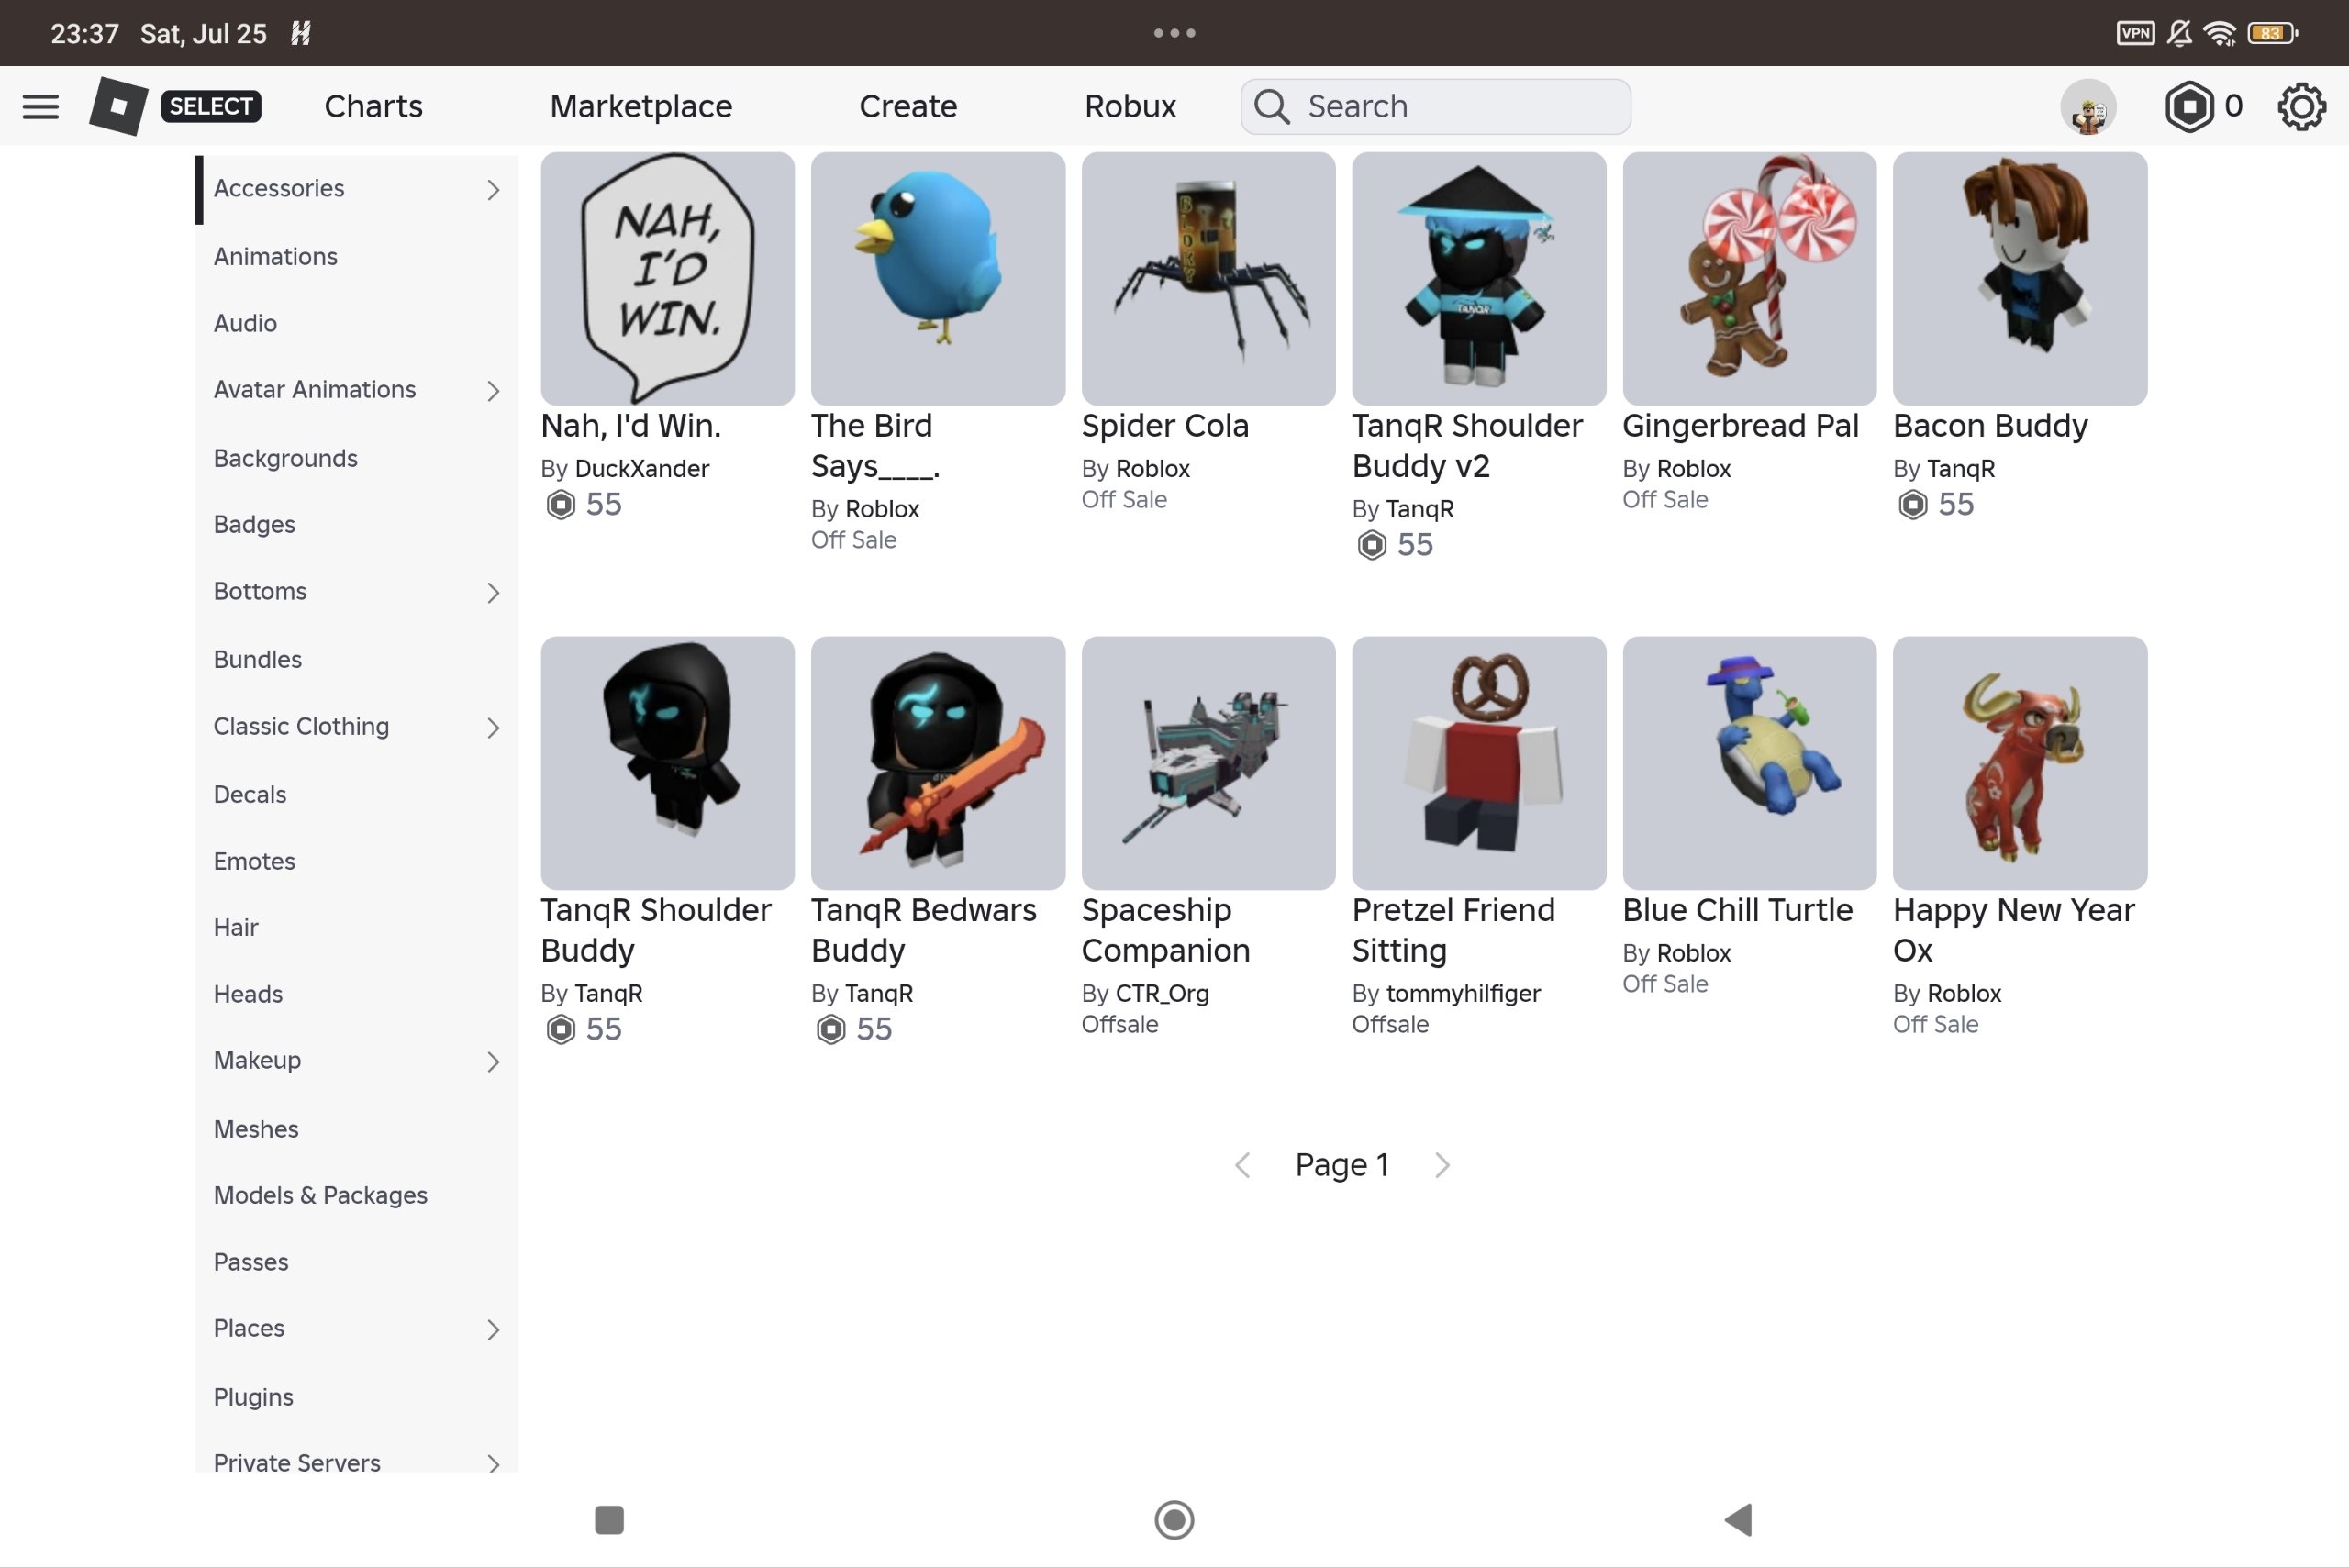The height and width of the screenshot is (1568, 2349).
Task: Select the Backgrounds category
Action: [285, 458]
